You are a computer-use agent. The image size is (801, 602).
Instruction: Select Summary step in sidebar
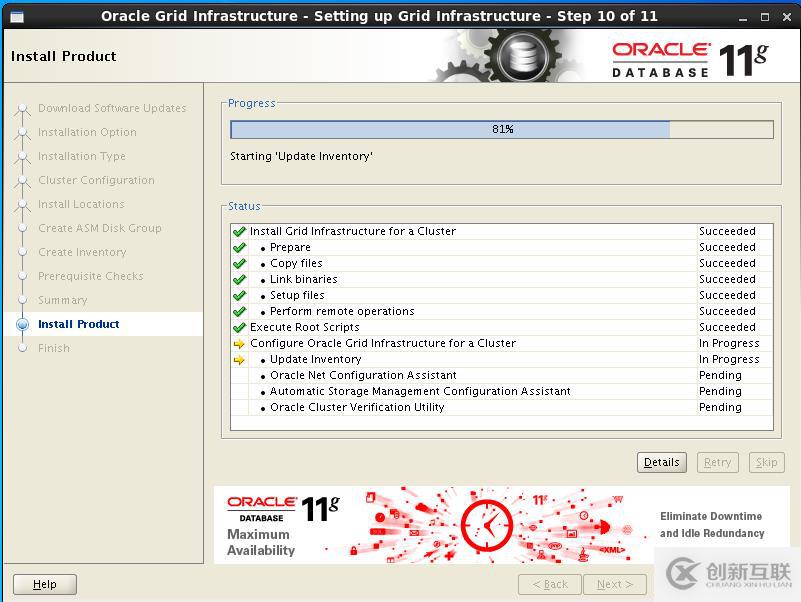click(63, 300)
